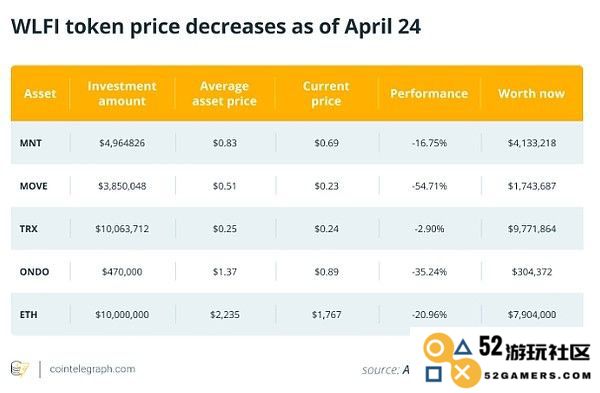Click the TRX asset row label
This screenshot has height=393, width=600.
coord(29,229)
